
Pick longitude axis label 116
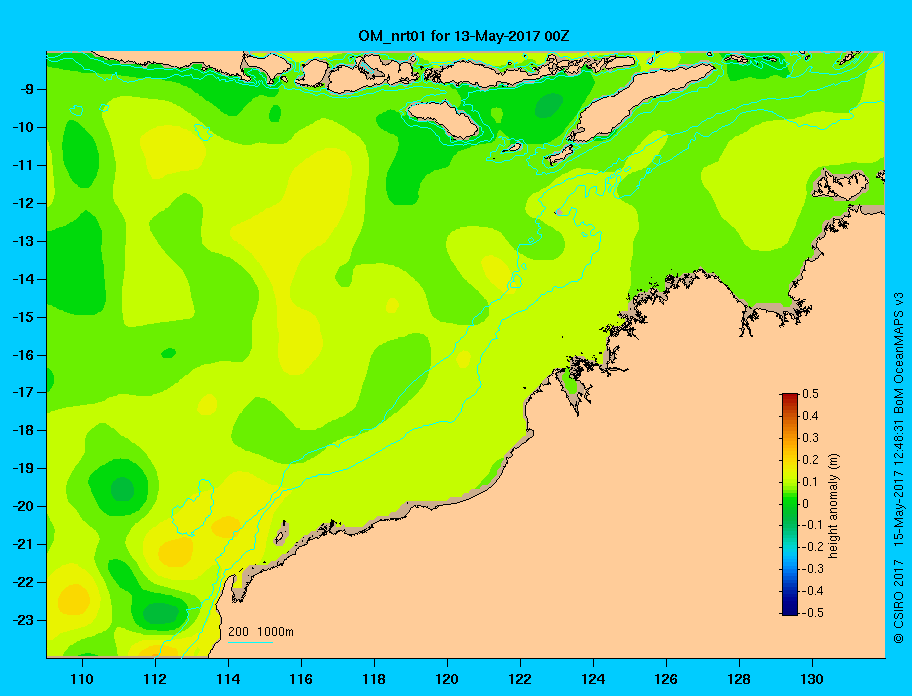(x=301, y=679)
